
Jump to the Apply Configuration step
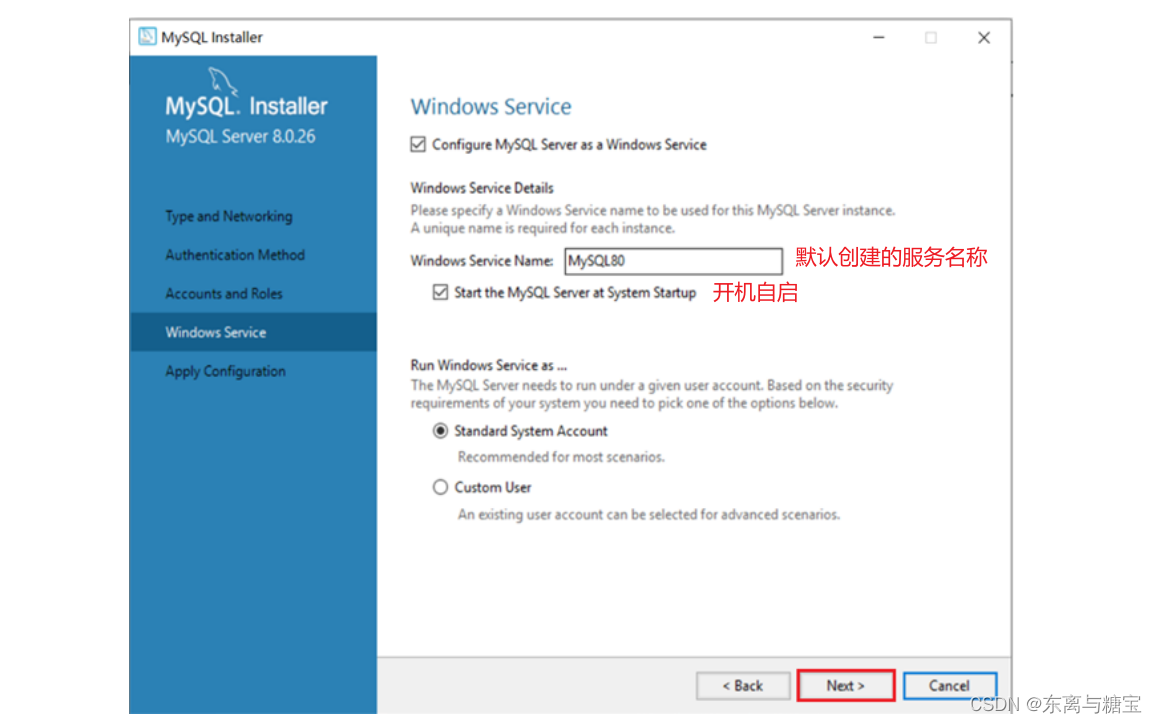tap(225, 371)
